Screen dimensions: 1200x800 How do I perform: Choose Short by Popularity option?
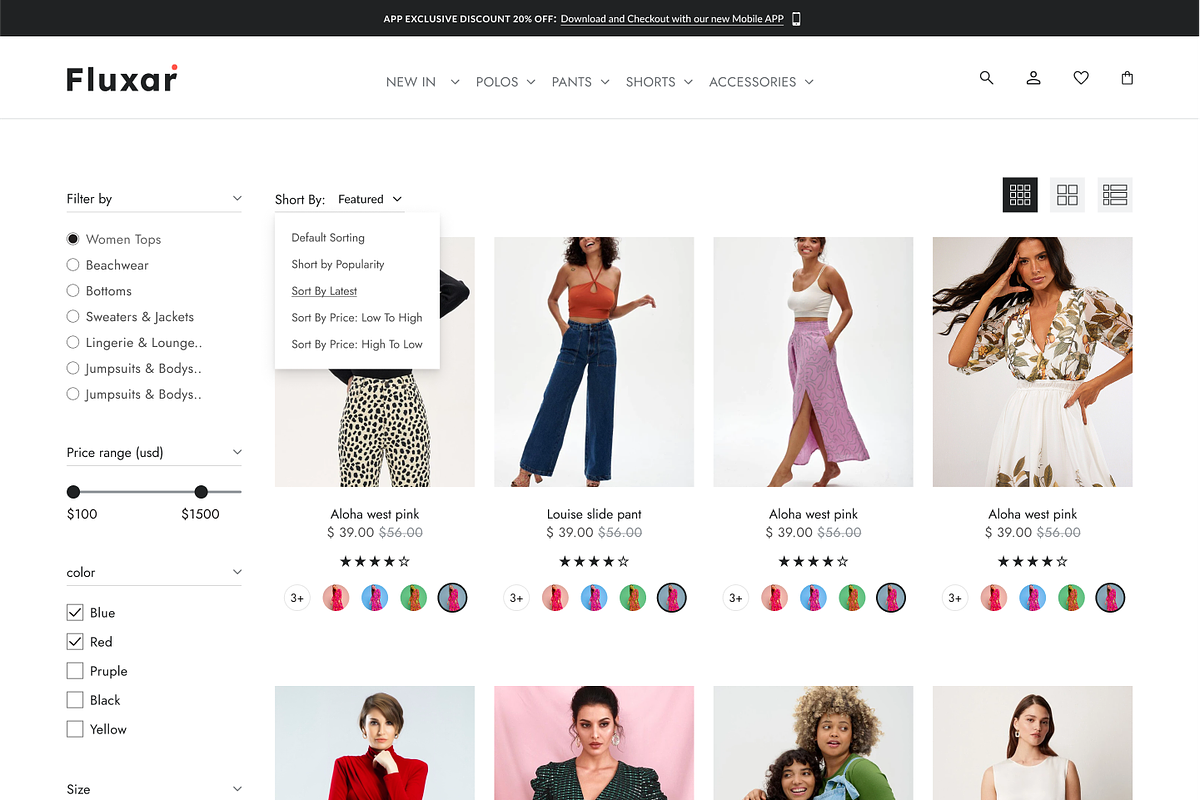(x=338, y=264)
